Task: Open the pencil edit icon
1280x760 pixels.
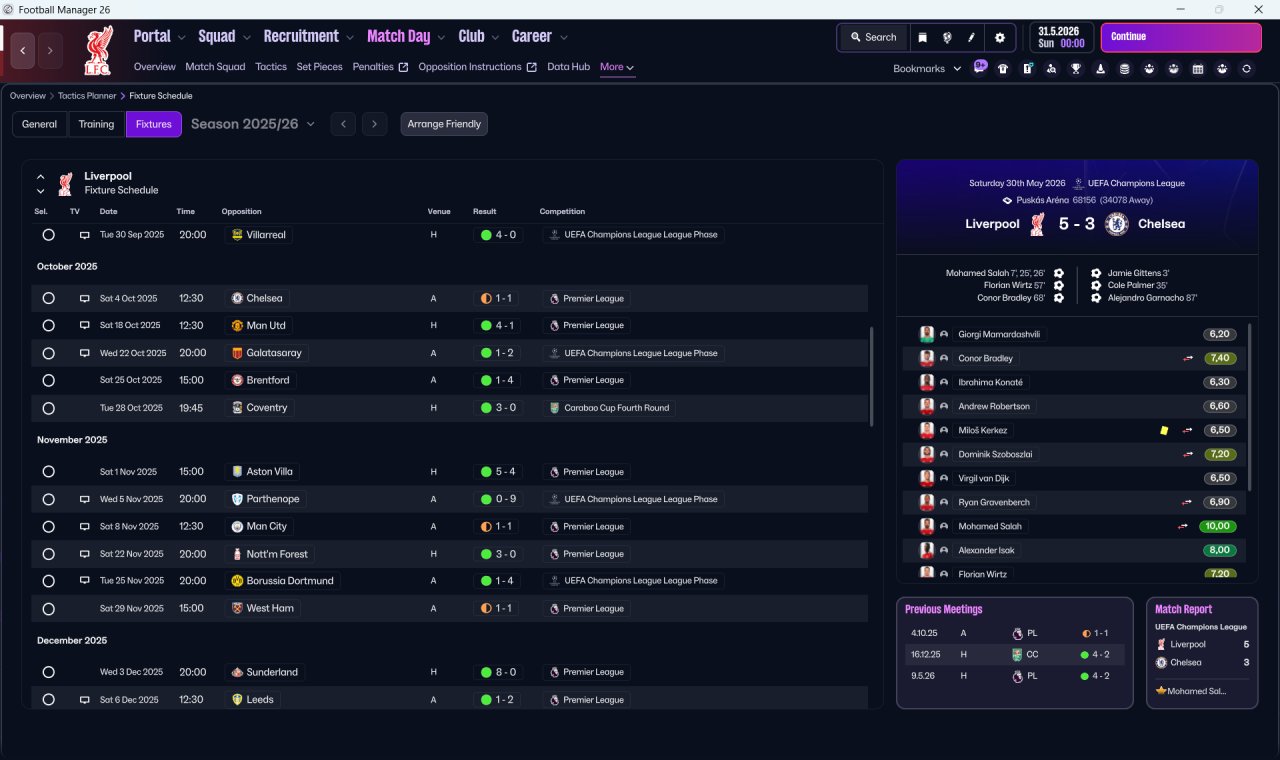Action: coord(971,37)
